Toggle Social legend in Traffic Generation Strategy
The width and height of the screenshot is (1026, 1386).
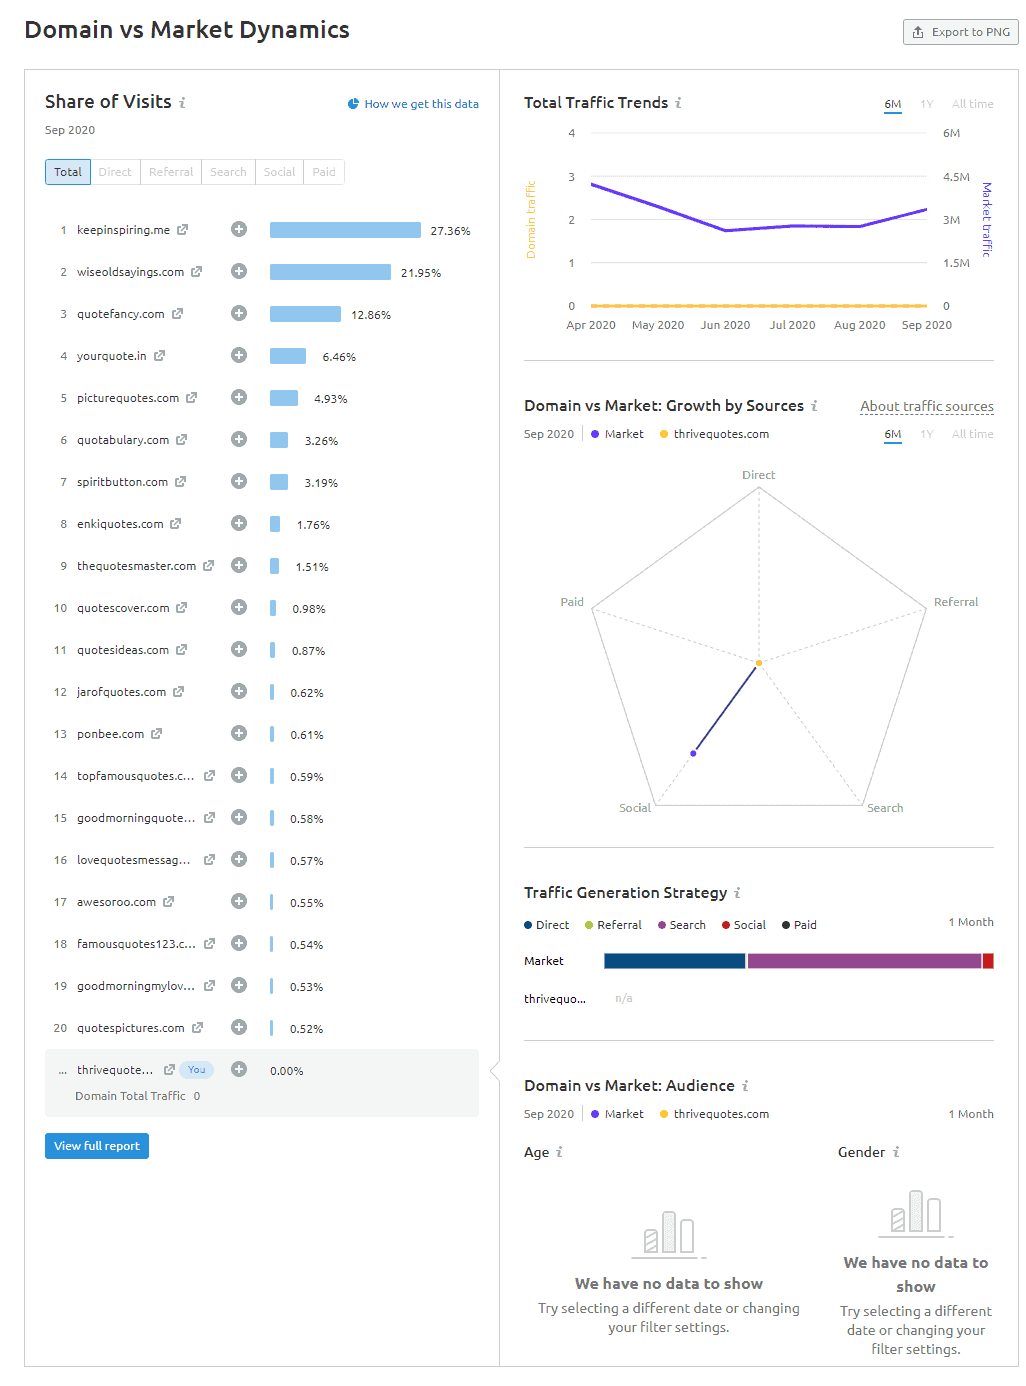(743, 925)
